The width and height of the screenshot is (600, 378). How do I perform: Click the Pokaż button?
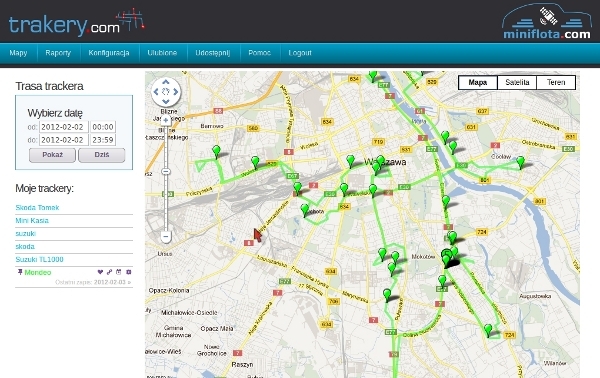52,155
